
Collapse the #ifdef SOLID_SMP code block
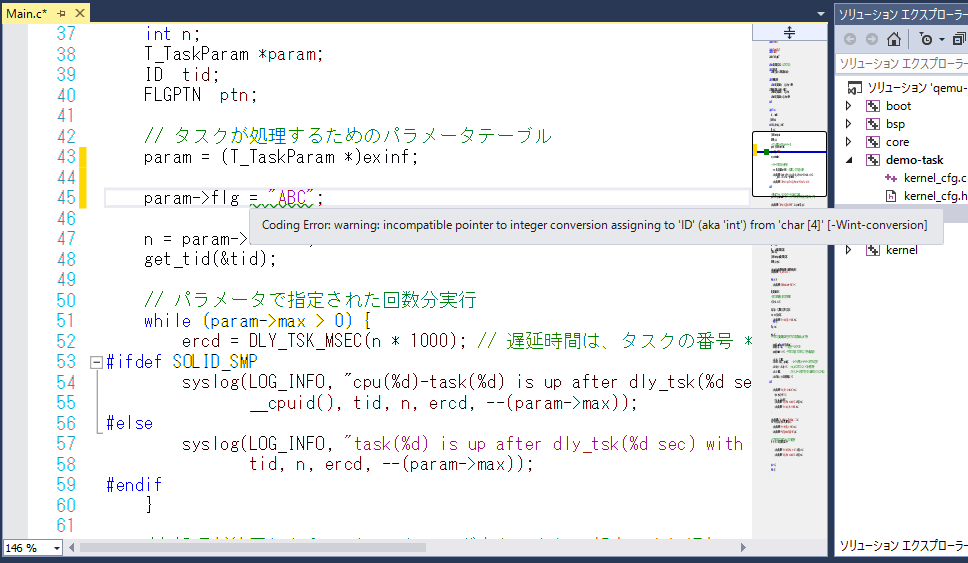tap(95, 362)
